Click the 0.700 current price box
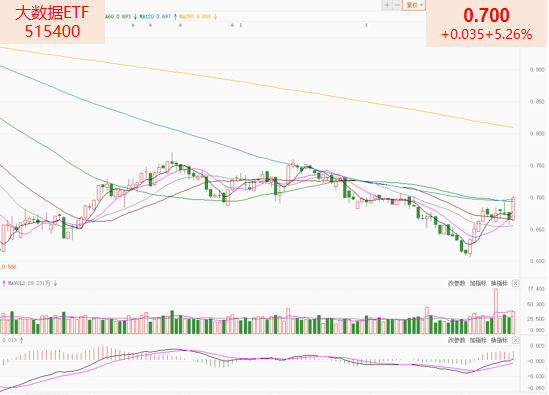This screenshot has width=549, height=395. pyautogui.click(x=487, y=23)
